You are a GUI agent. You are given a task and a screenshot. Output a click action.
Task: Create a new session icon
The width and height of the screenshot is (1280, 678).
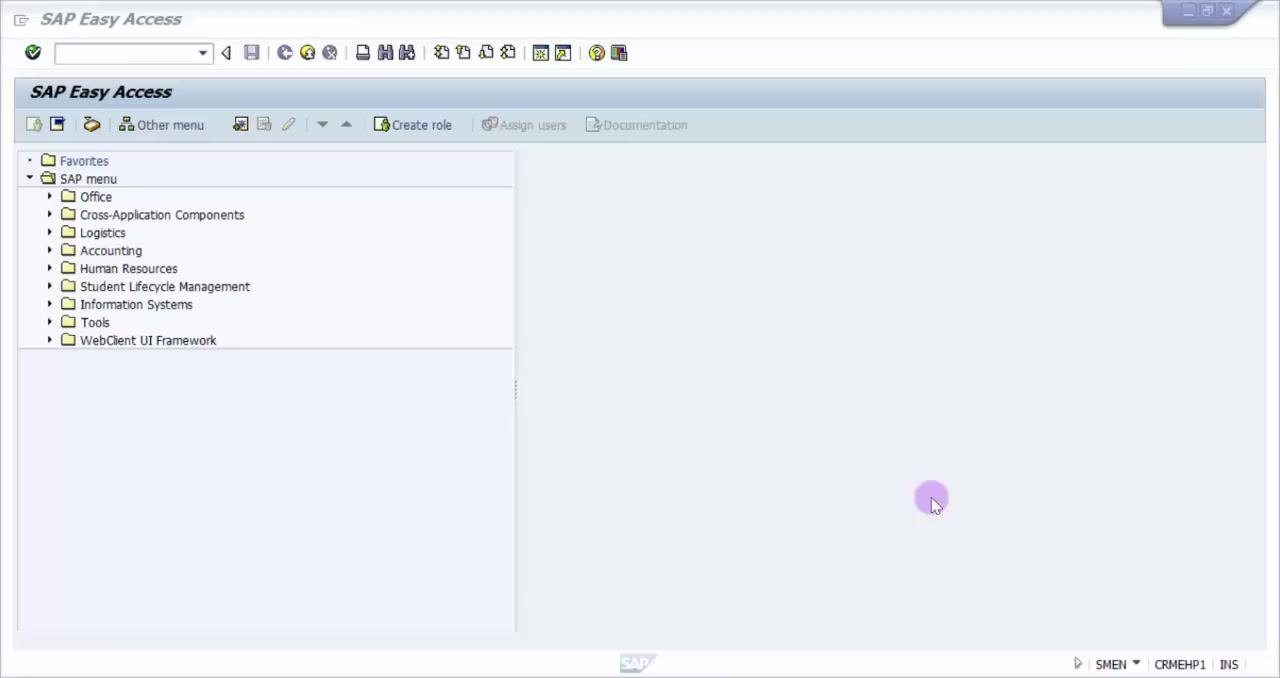pyautogui.click(x=541, y=53)
